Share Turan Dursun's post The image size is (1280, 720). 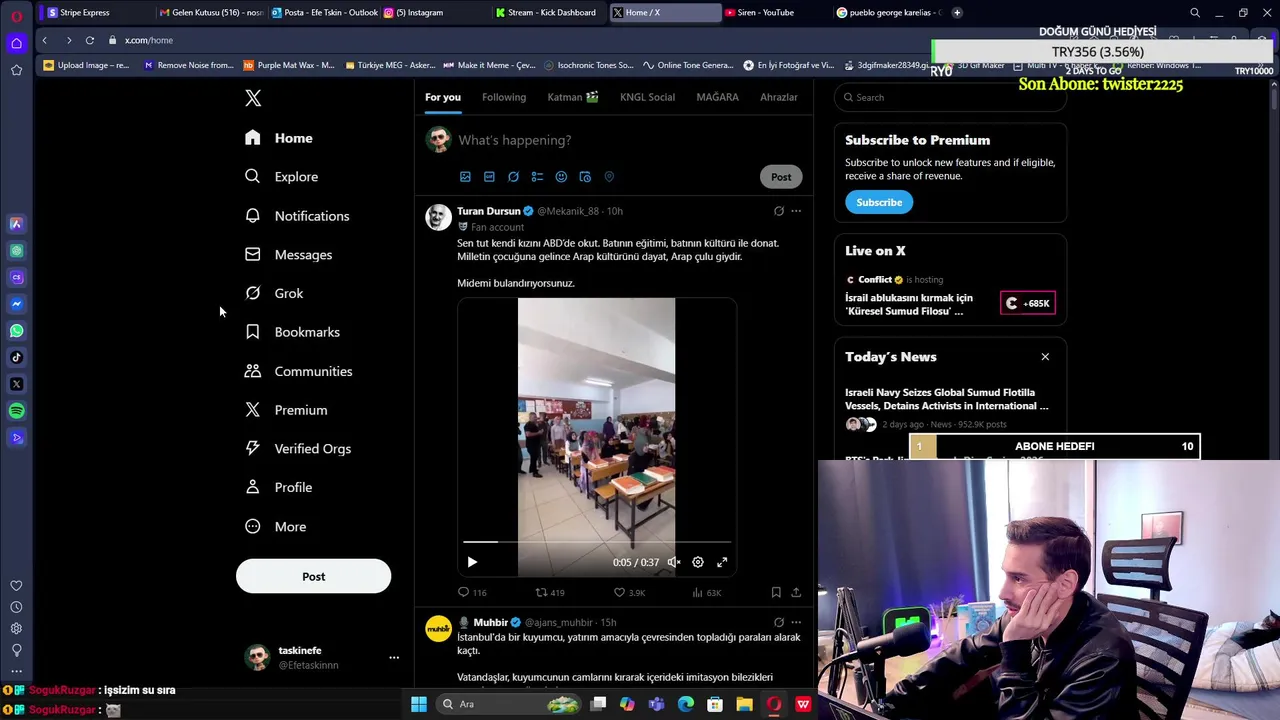pos(796,593)
